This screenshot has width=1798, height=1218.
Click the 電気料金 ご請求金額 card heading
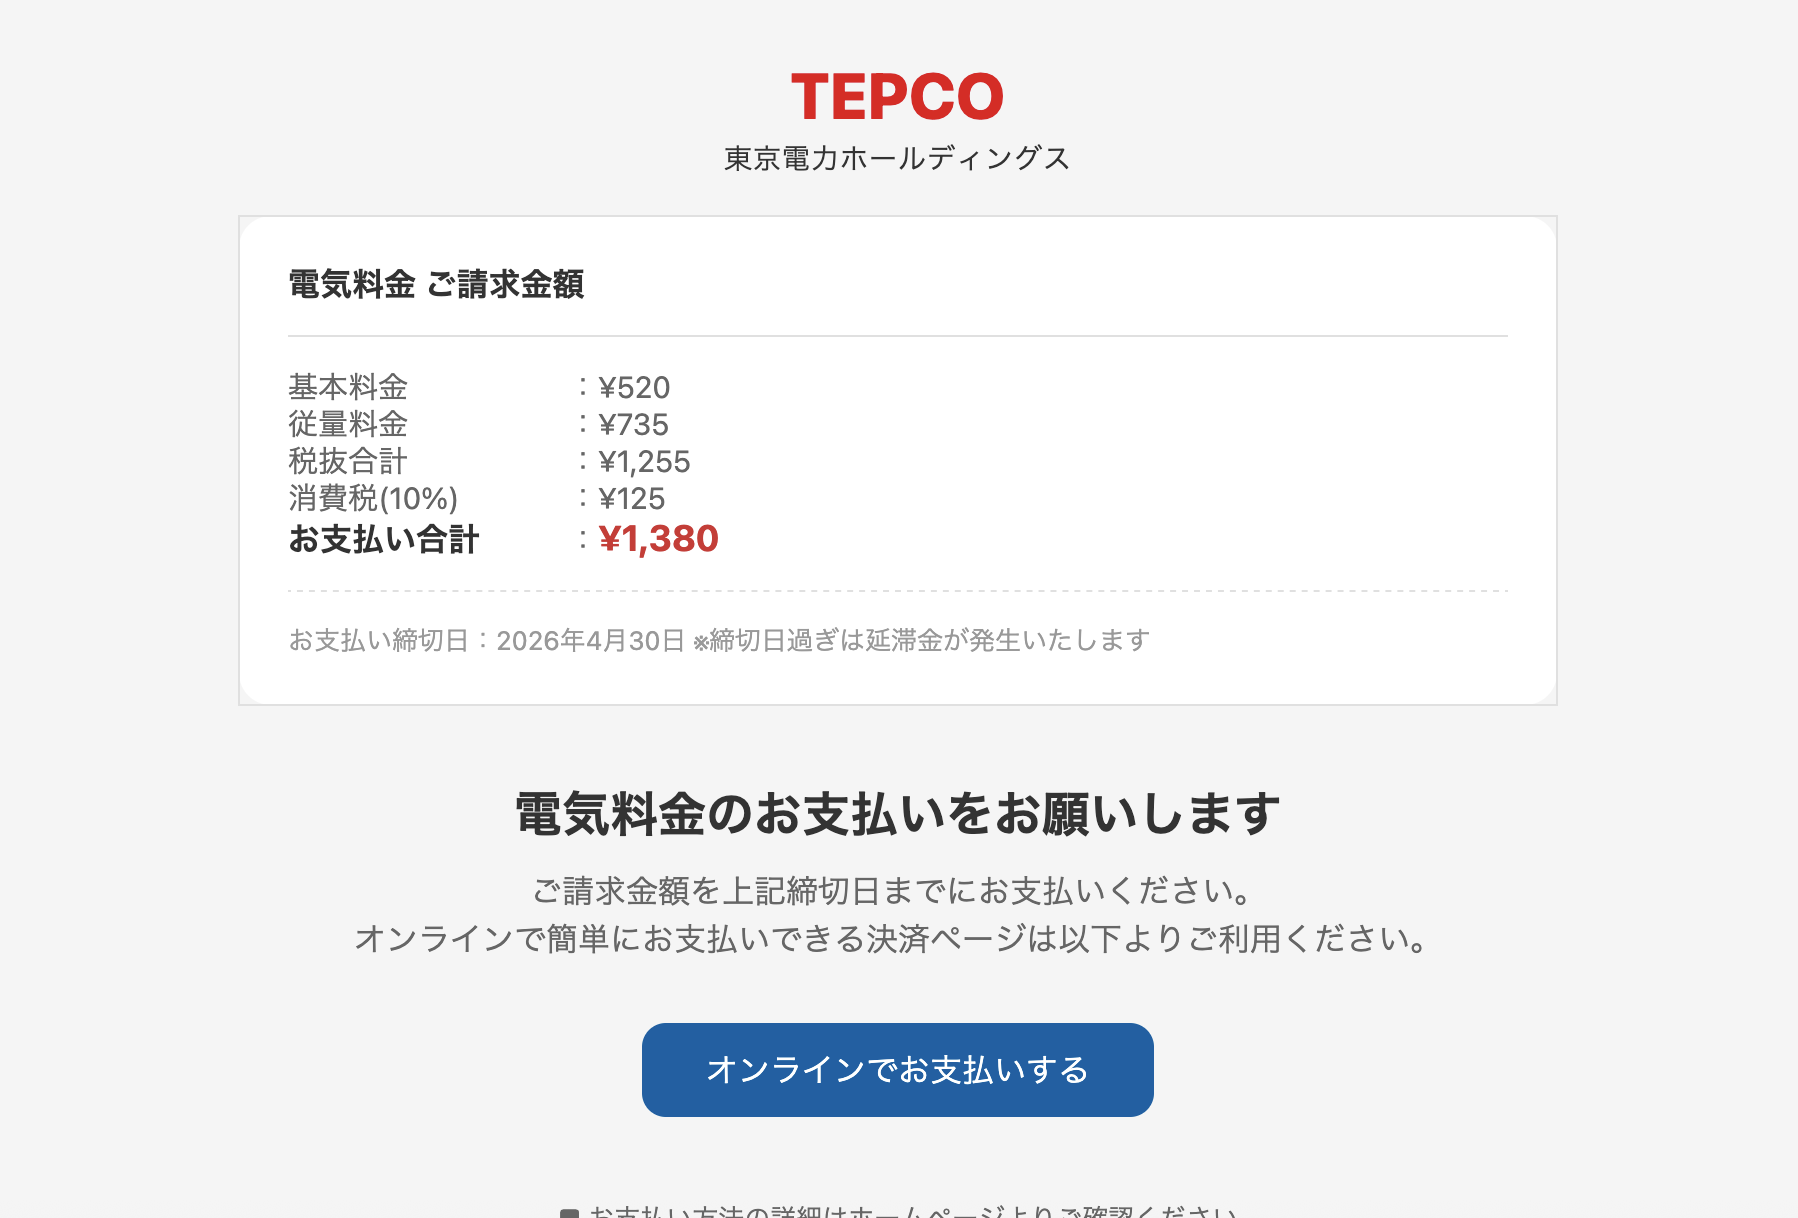[436, 284]
